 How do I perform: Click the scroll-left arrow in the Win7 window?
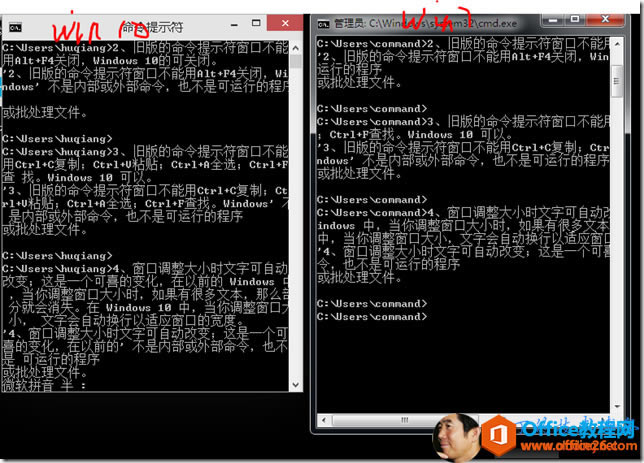(x=324, y=420)
